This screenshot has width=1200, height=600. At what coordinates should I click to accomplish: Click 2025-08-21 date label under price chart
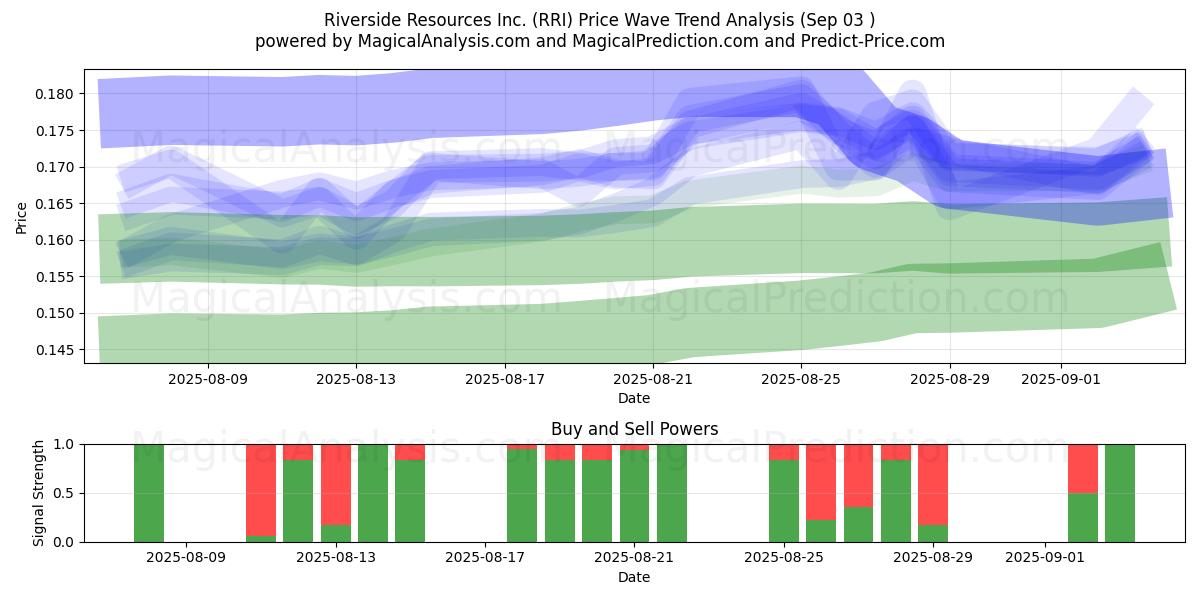point(653,380)
